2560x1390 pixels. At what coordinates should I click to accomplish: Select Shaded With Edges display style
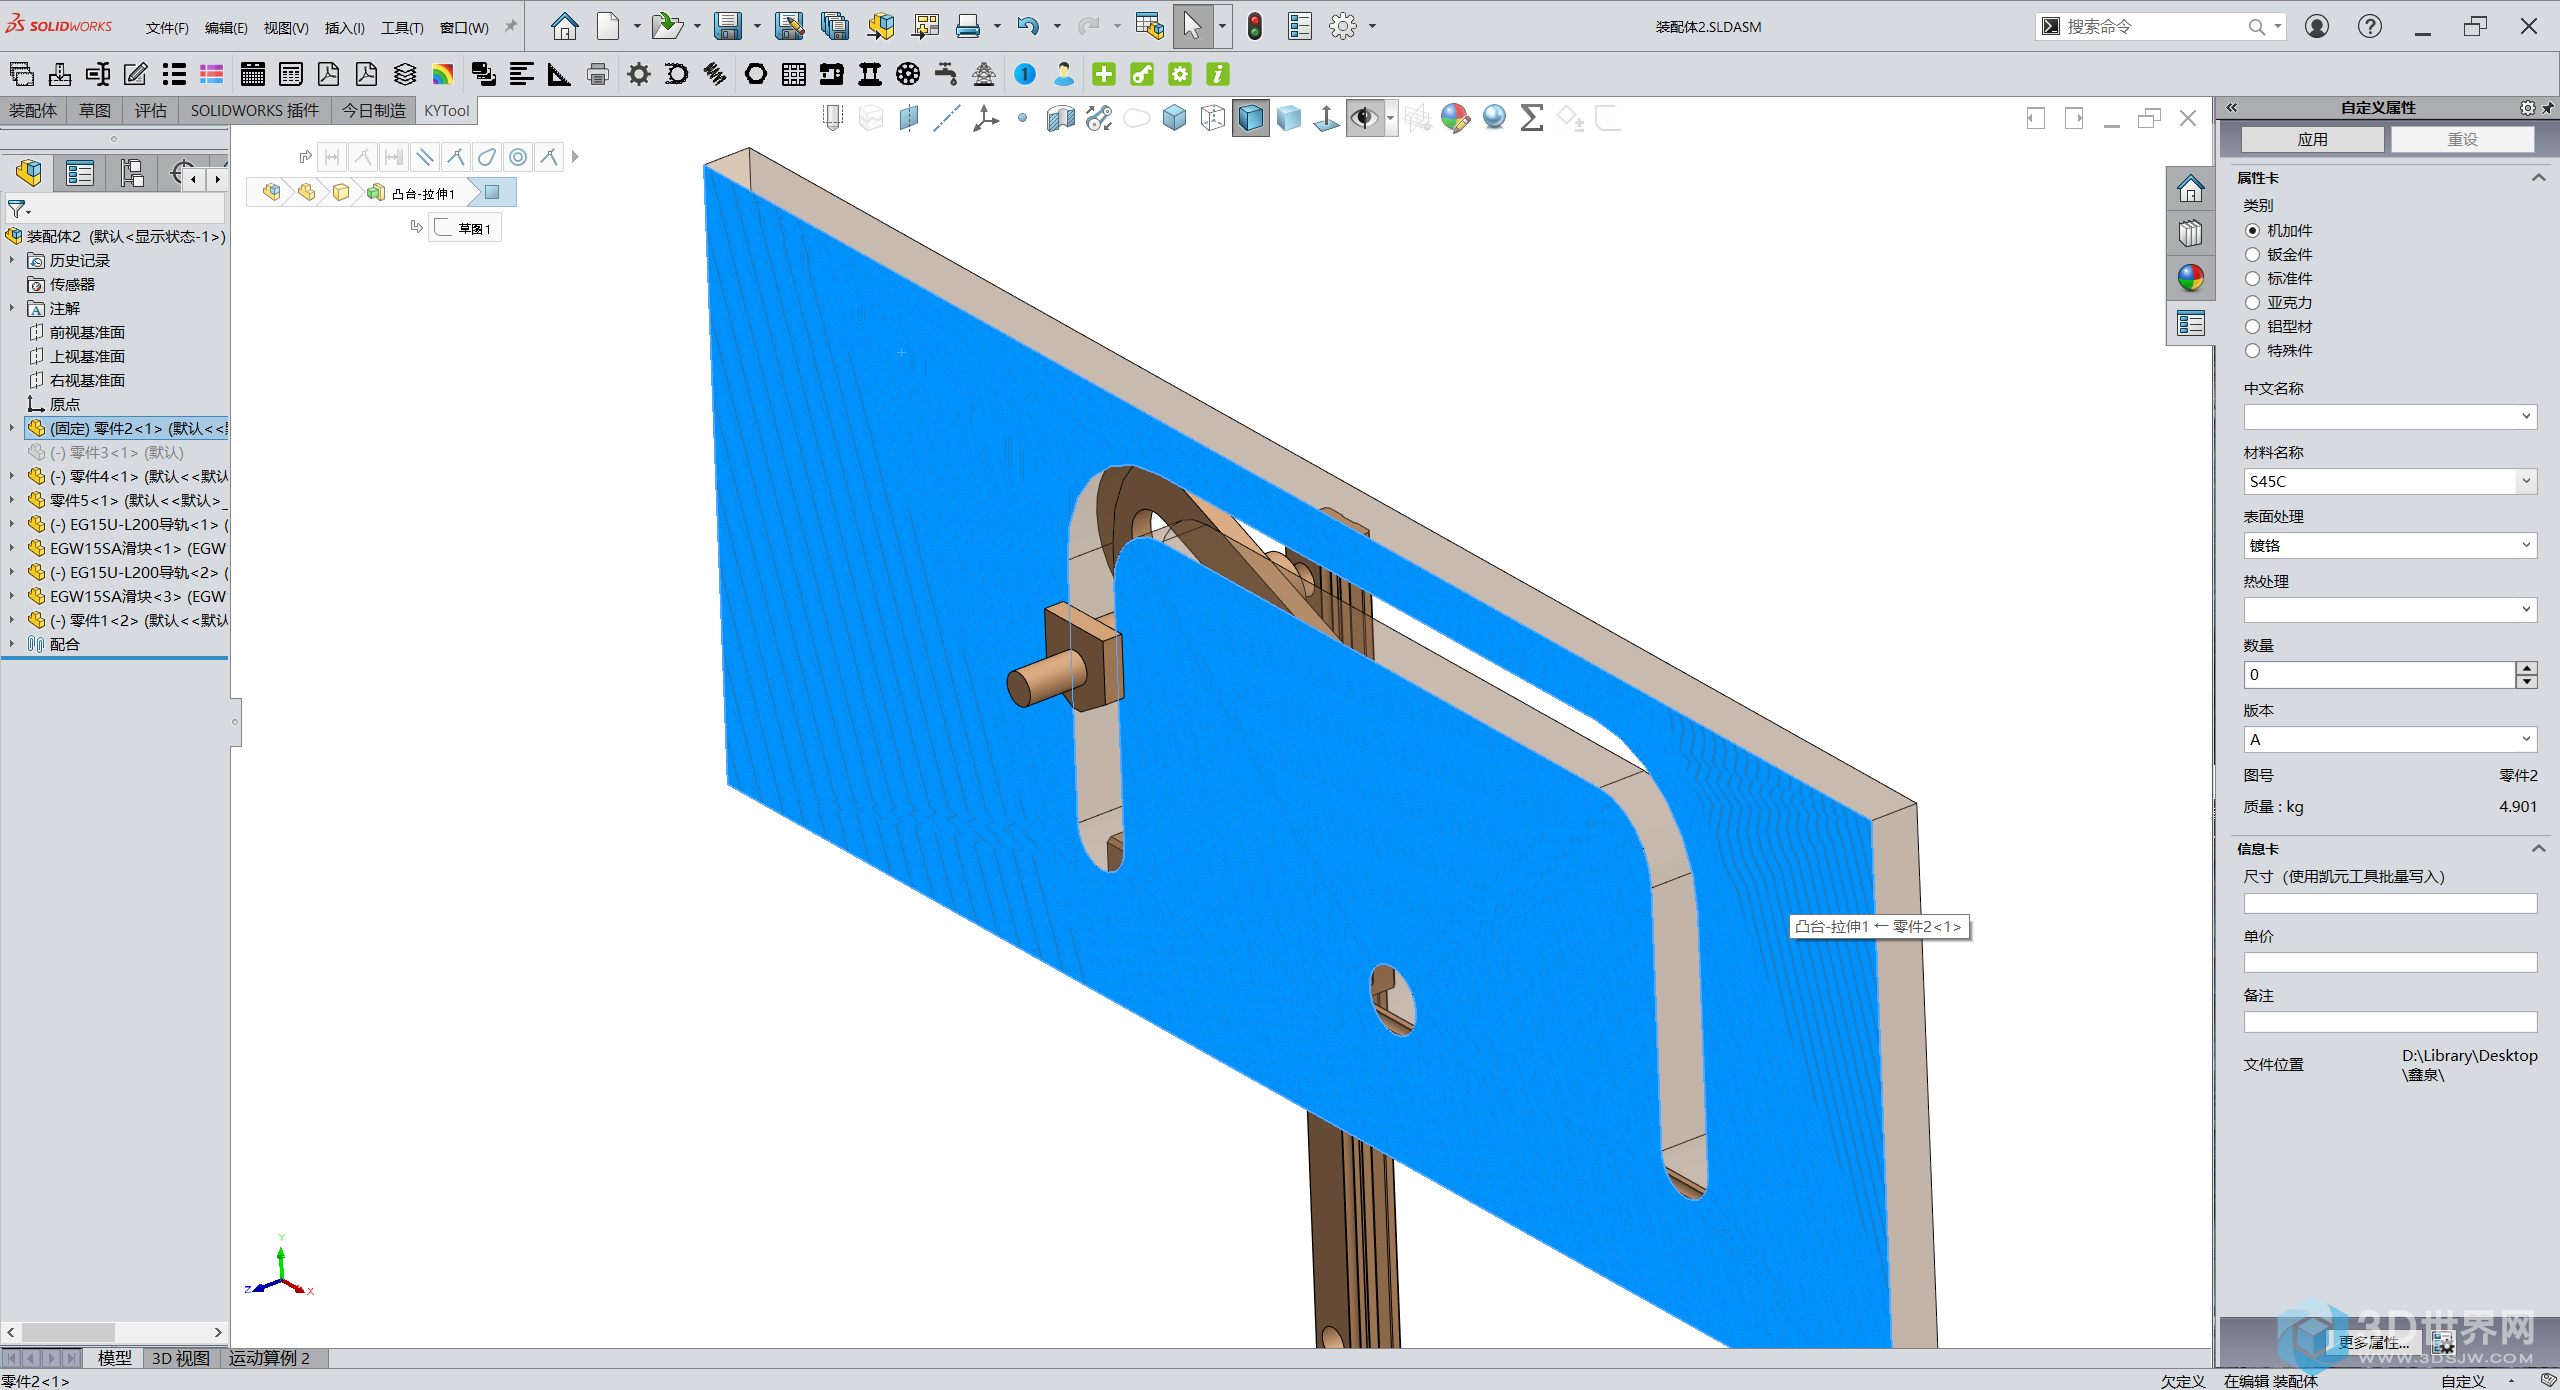coord(1251,118)
